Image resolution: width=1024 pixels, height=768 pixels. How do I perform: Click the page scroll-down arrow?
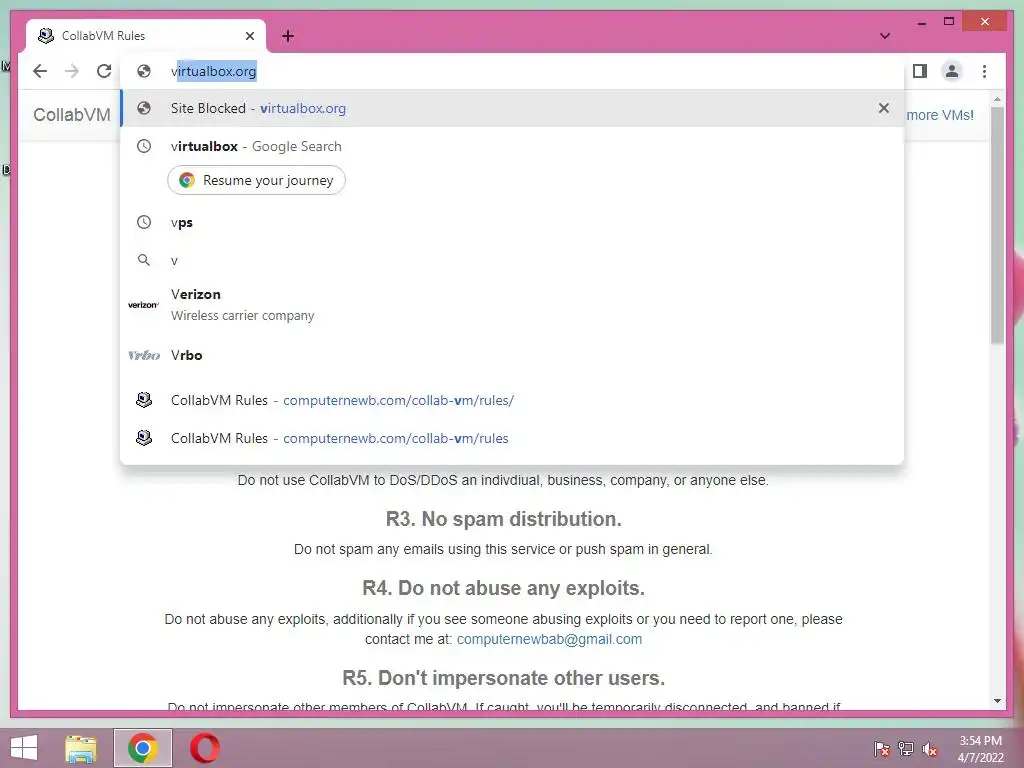[x=997, y=701]
